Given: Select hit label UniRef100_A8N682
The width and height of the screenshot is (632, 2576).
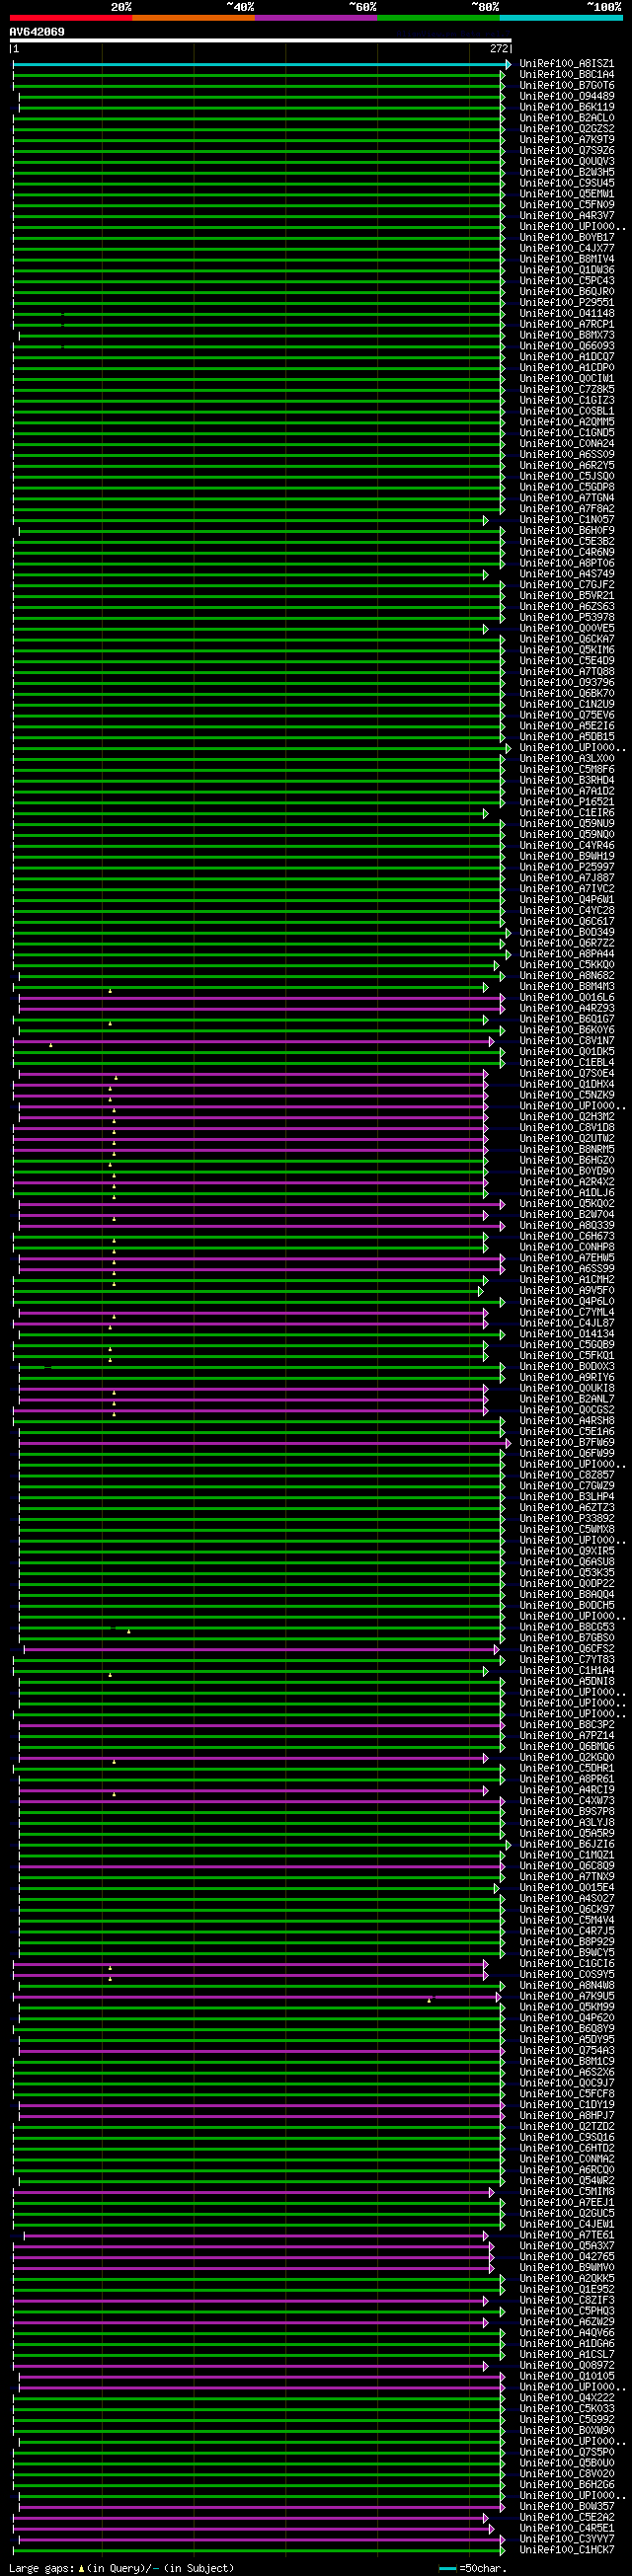Looking at the screenshot, I should tap(567, 976).
